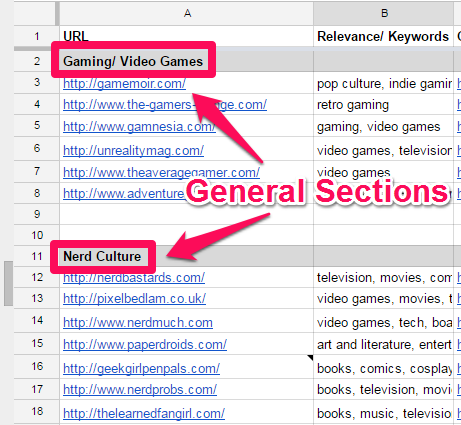Select the 'video games, movies' cell in row 13
461x425 pixels.
tap(383, 298)
